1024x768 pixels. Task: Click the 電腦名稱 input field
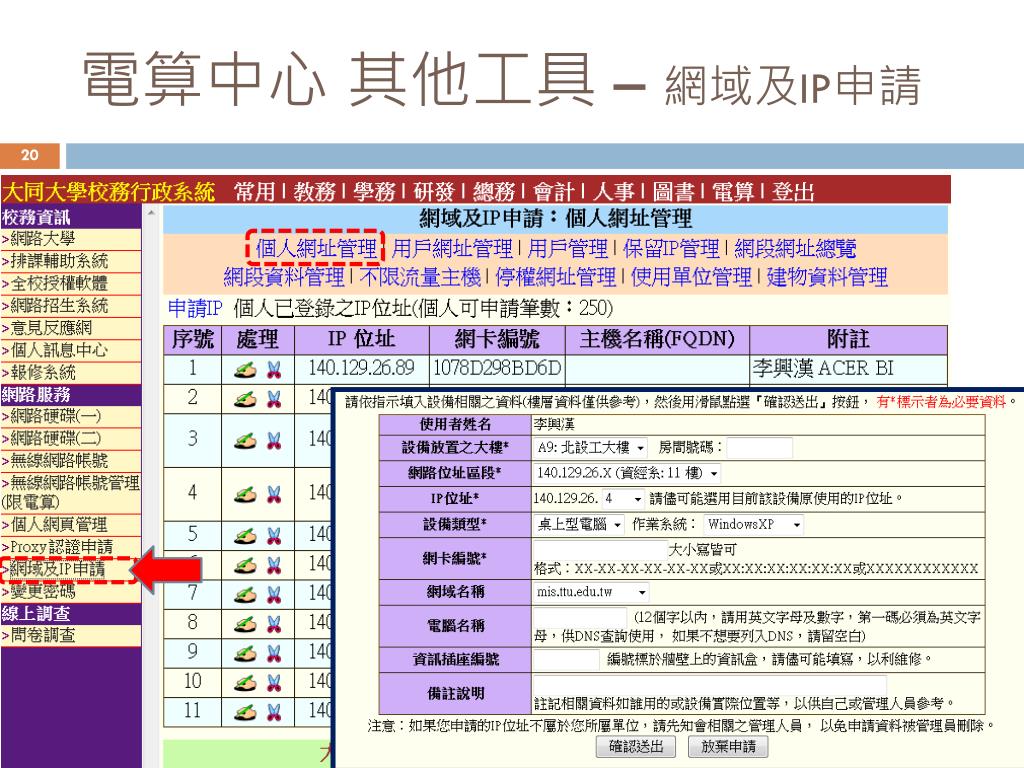tap(580, 617)
